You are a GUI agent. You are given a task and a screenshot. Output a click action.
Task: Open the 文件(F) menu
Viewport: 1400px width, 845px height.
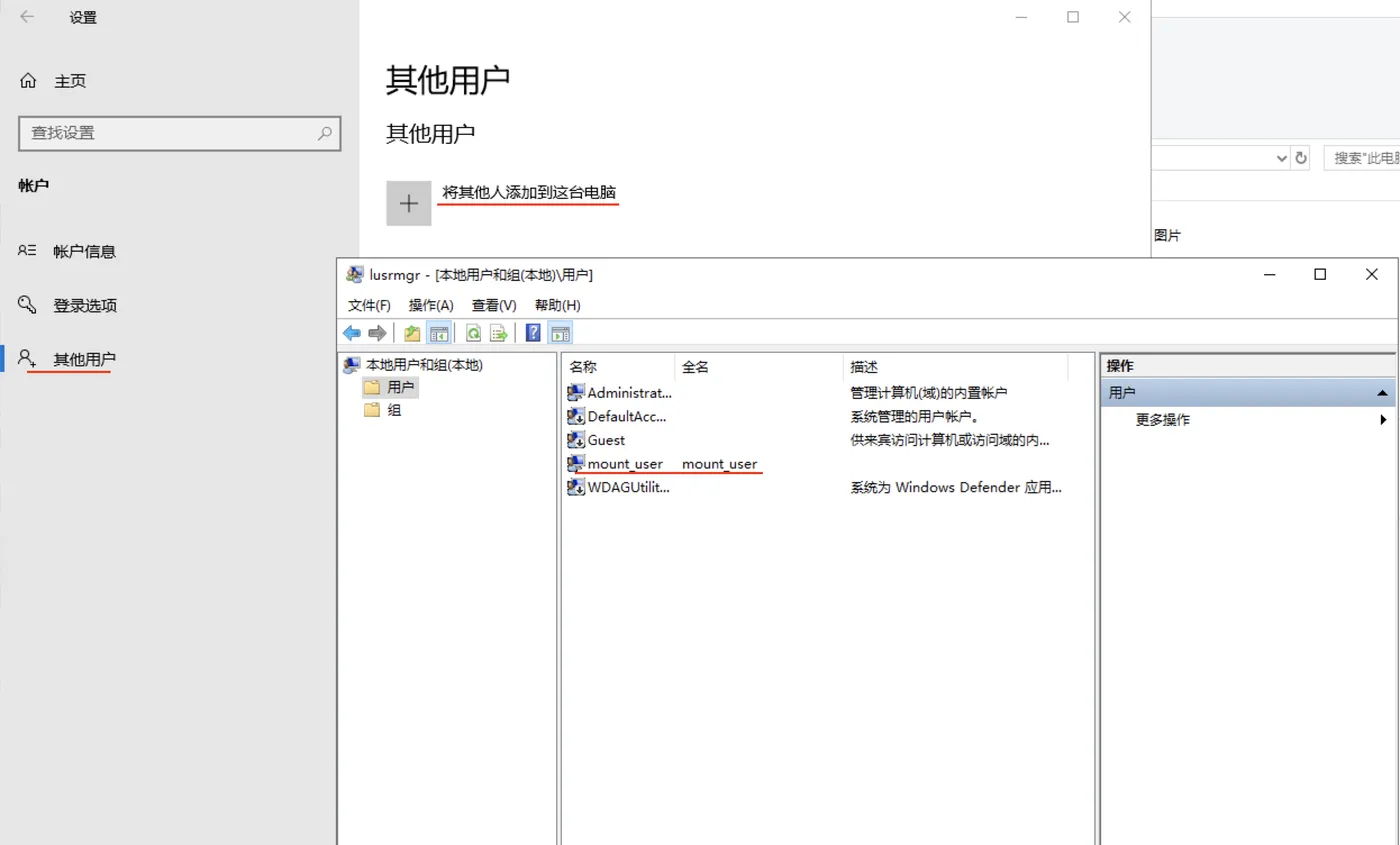[x=369, y=305]
